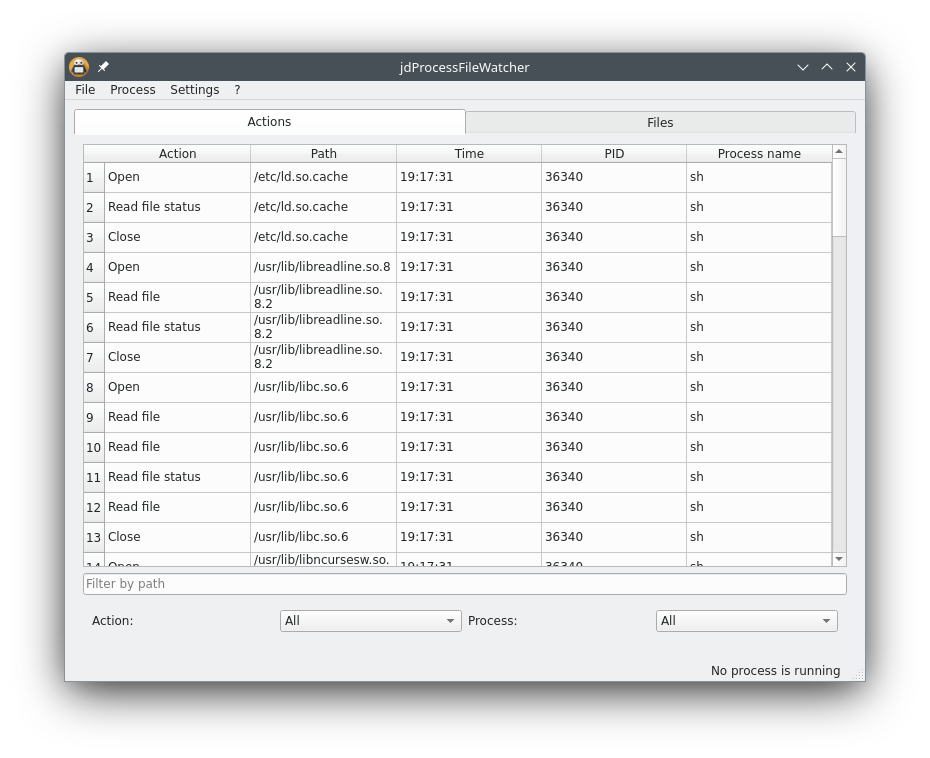This screenshot has width=930, height=758.
Task: Sort by the Path column header
Action: pos(323,154)
